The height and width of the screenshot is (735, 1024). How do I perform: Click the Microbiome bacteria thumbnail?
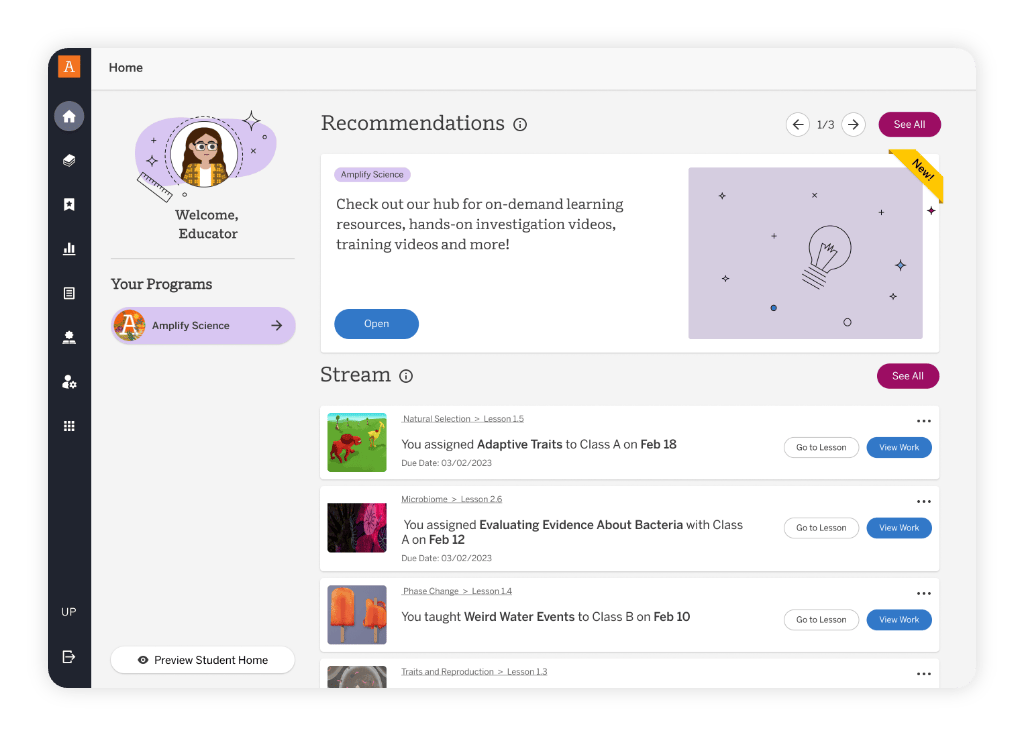[x=357, y=529]
